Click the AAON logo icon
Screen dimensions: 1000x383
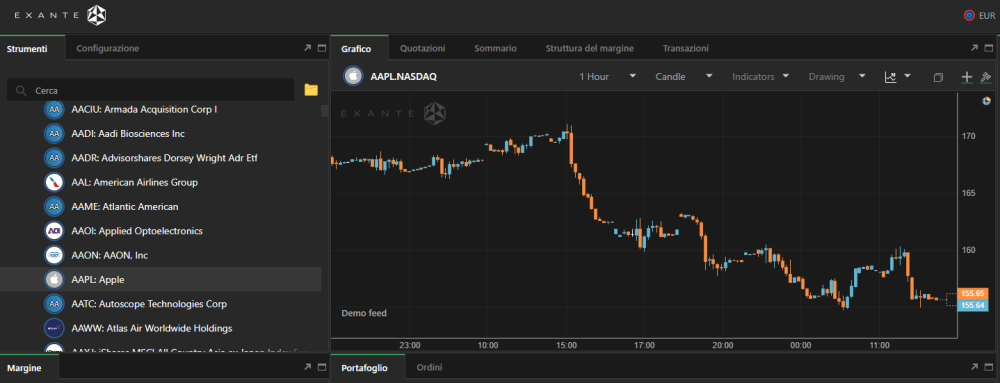(54, 255)
